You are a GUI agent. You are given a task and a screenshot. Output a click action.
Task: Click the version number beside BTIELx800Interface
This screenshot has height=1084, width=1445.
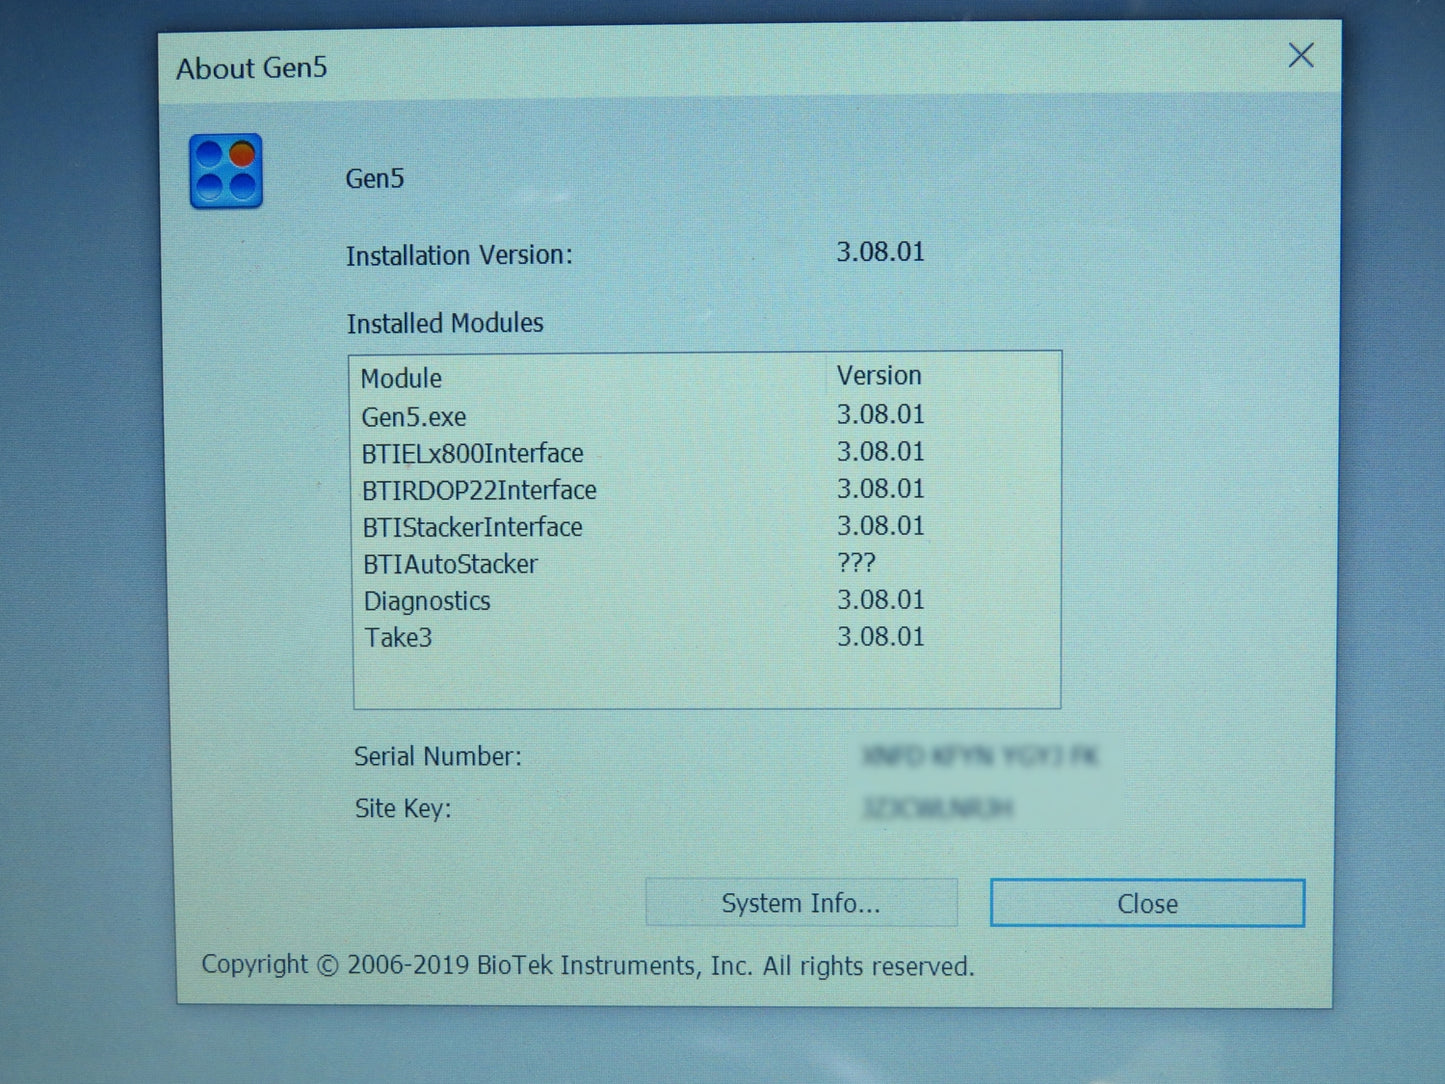(880, 451)
